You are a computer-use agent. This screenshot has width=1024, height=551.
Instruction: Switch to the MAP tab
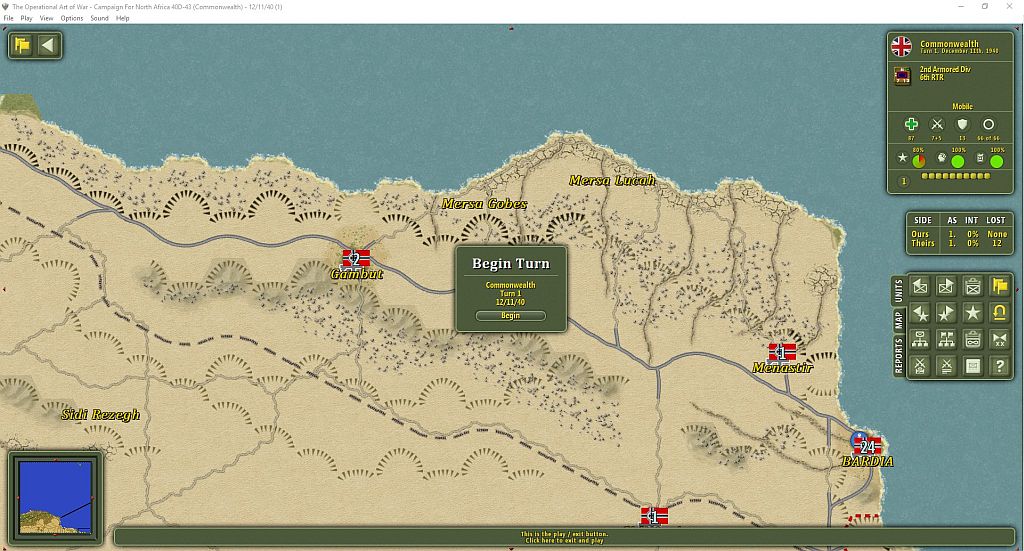(x=899, y=320)
